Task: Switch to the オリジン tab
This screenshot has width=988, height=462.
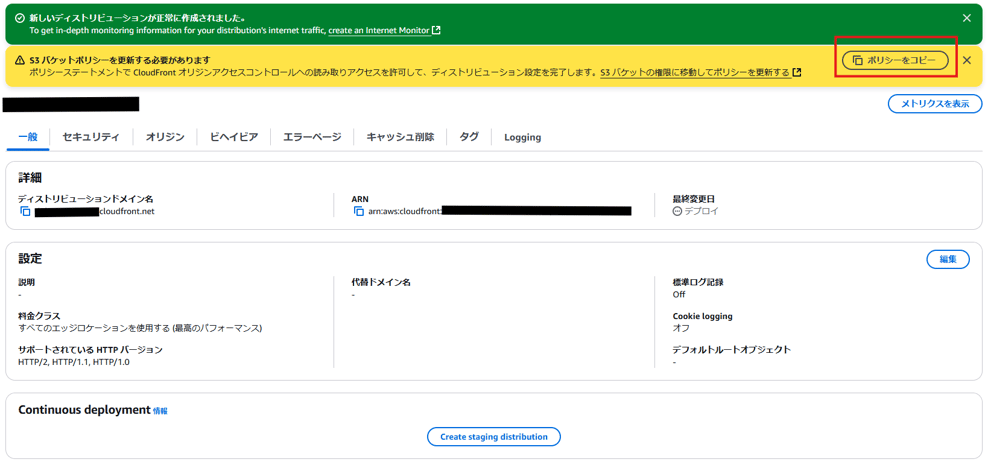Action: click(x=165, y=137)
